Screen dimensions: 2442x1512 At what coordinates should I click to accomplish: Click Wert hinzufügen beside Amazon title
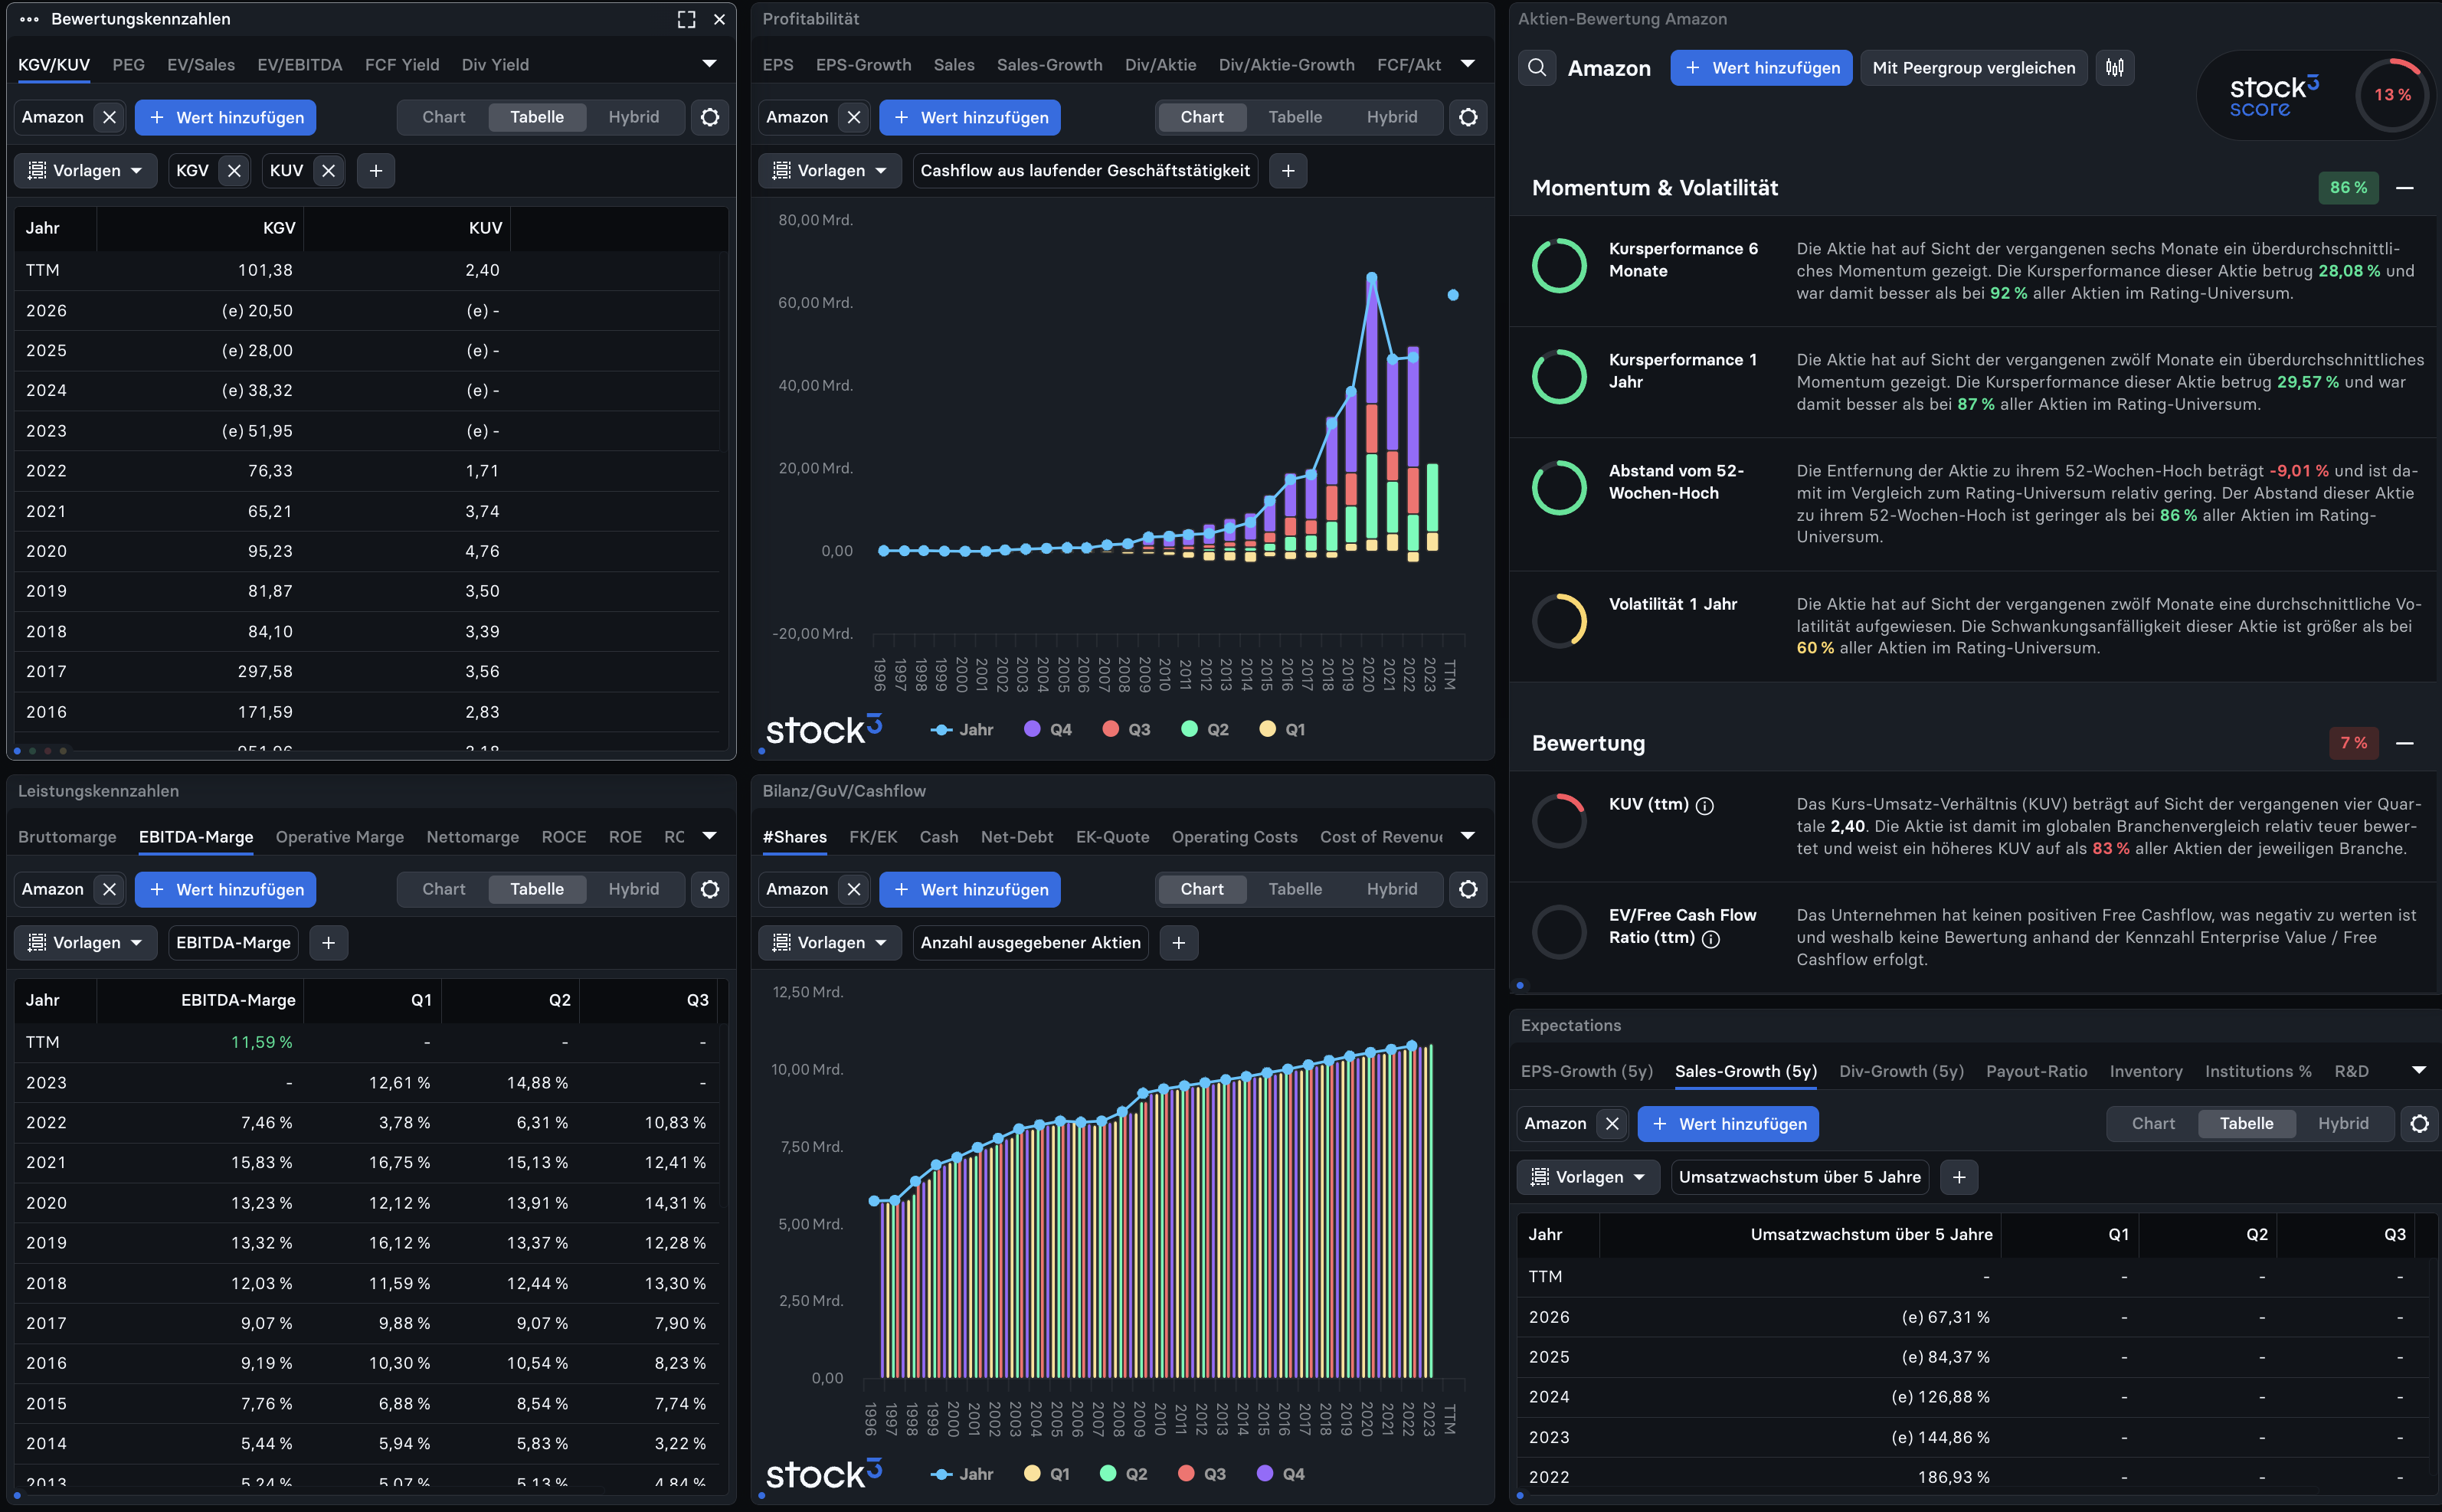point(1761,68)
